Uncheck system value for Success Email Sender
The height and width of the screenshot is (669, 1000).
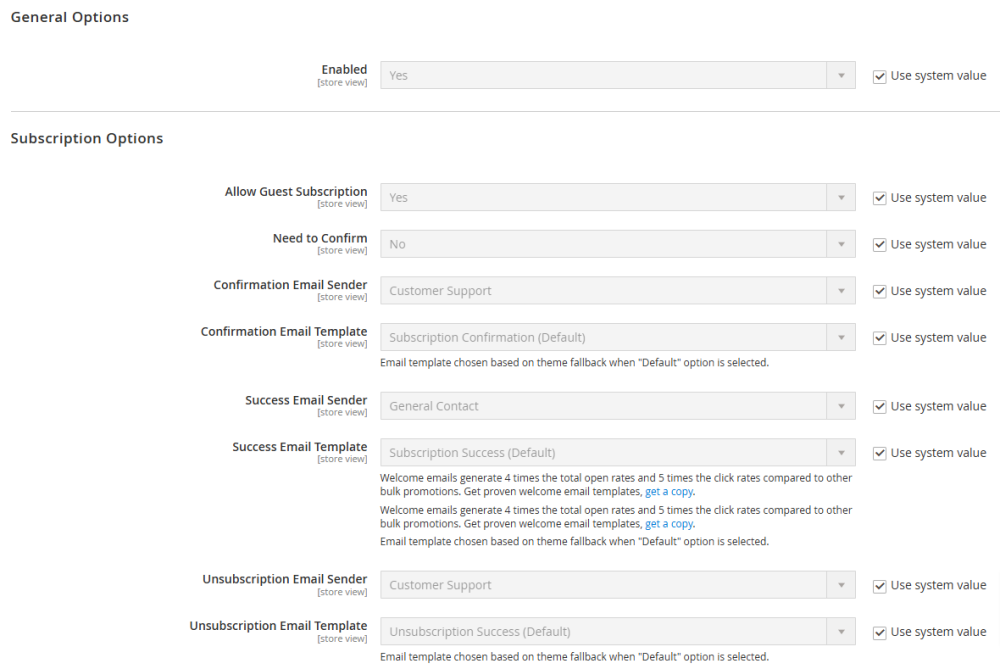click(x=880, y=407)
